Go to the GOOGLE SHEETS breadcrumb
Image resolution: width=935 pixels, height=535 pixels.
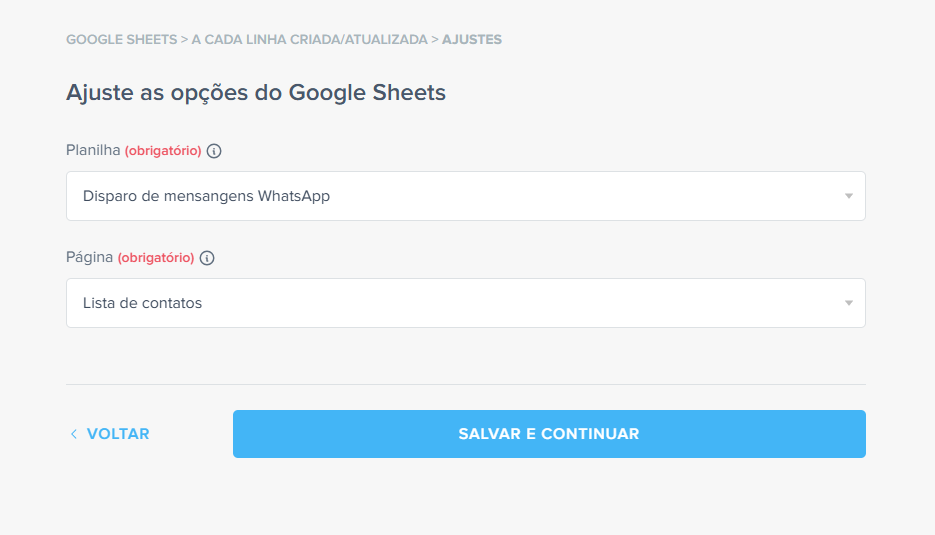[120, 40]
